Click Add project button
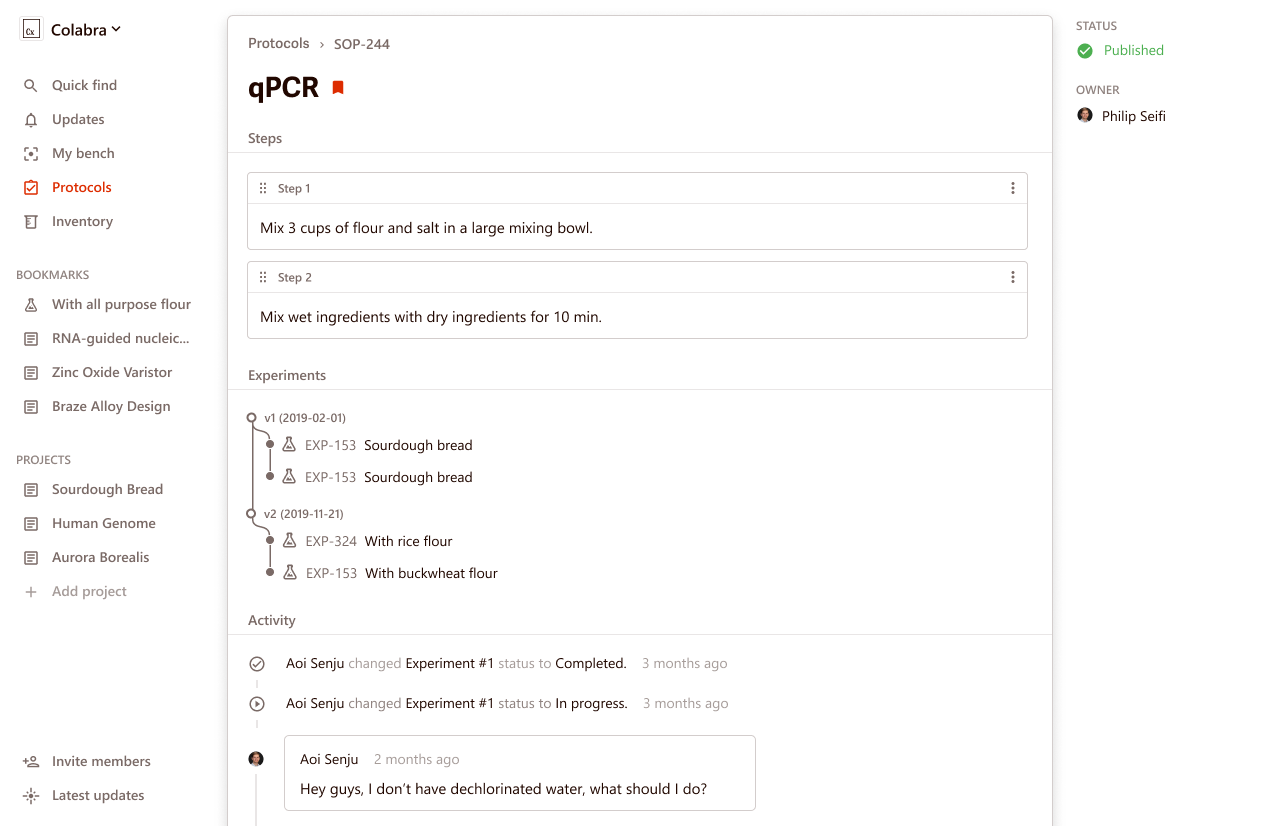 click(89, 591)
